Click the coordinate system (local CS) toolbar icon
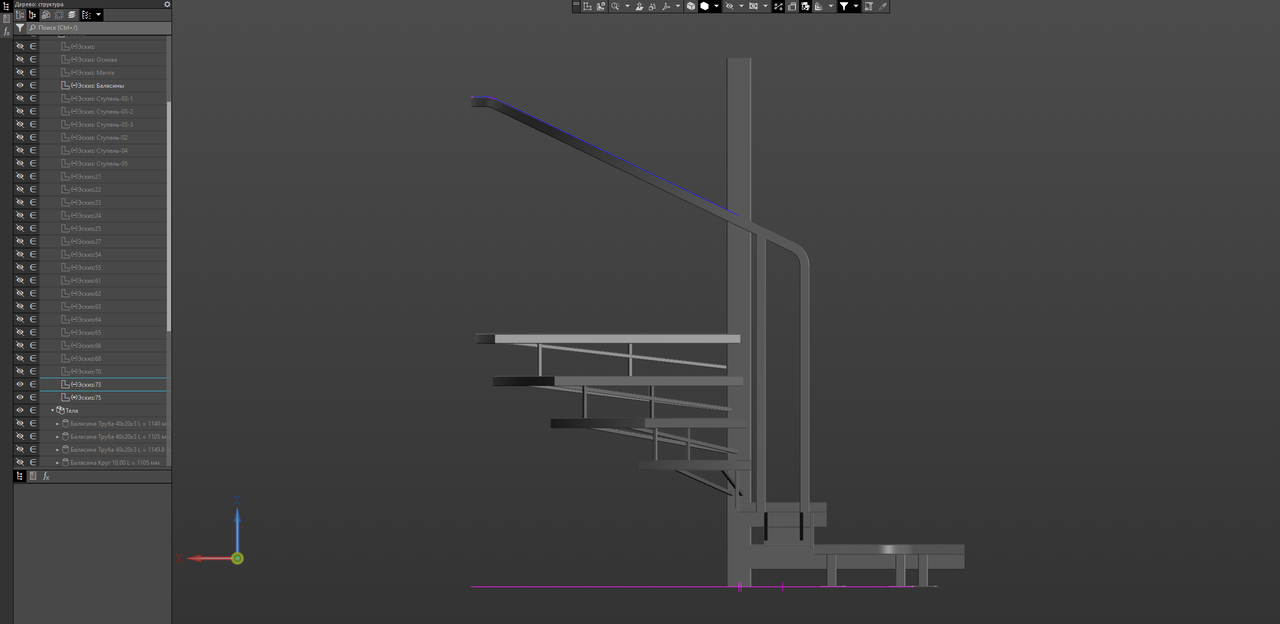 tap(587, 6)
